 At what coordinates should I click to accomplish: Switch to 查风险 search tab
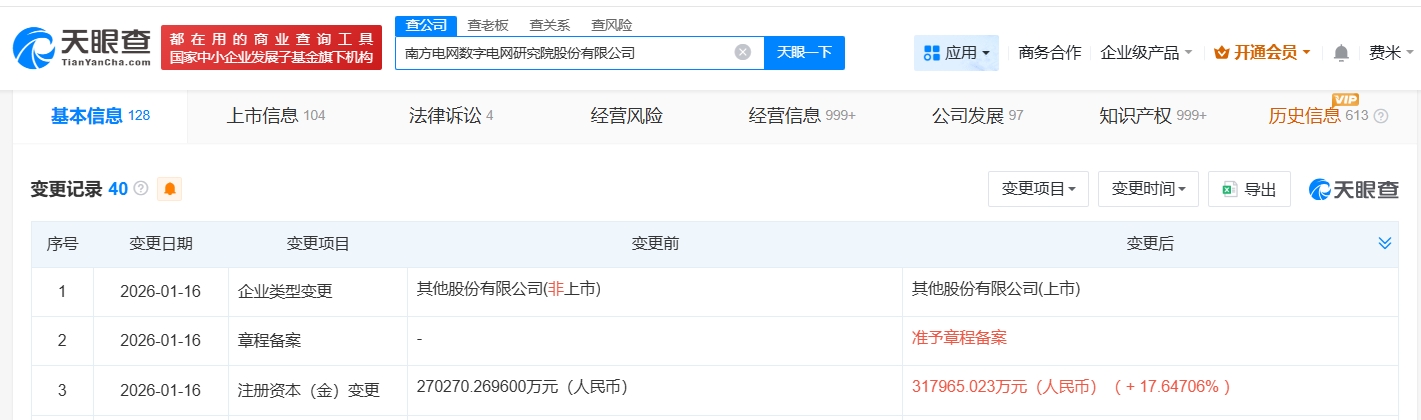611,25
